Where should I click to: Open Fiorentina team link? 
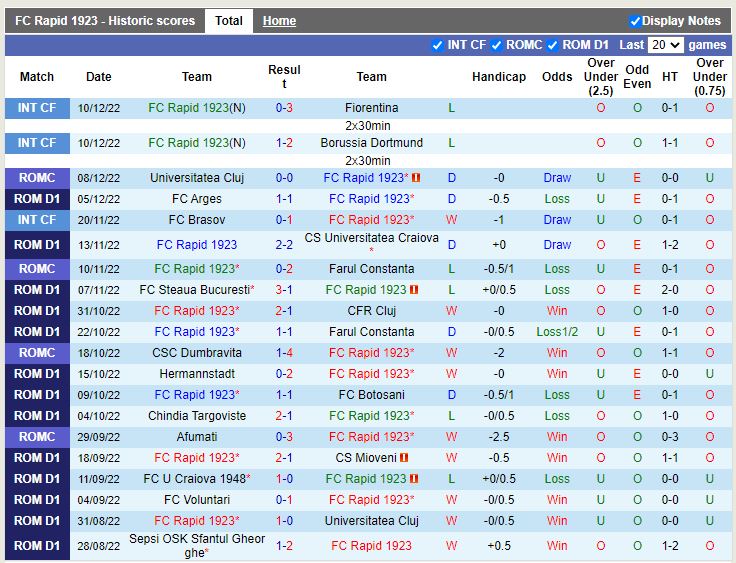[x=371, y=108]
